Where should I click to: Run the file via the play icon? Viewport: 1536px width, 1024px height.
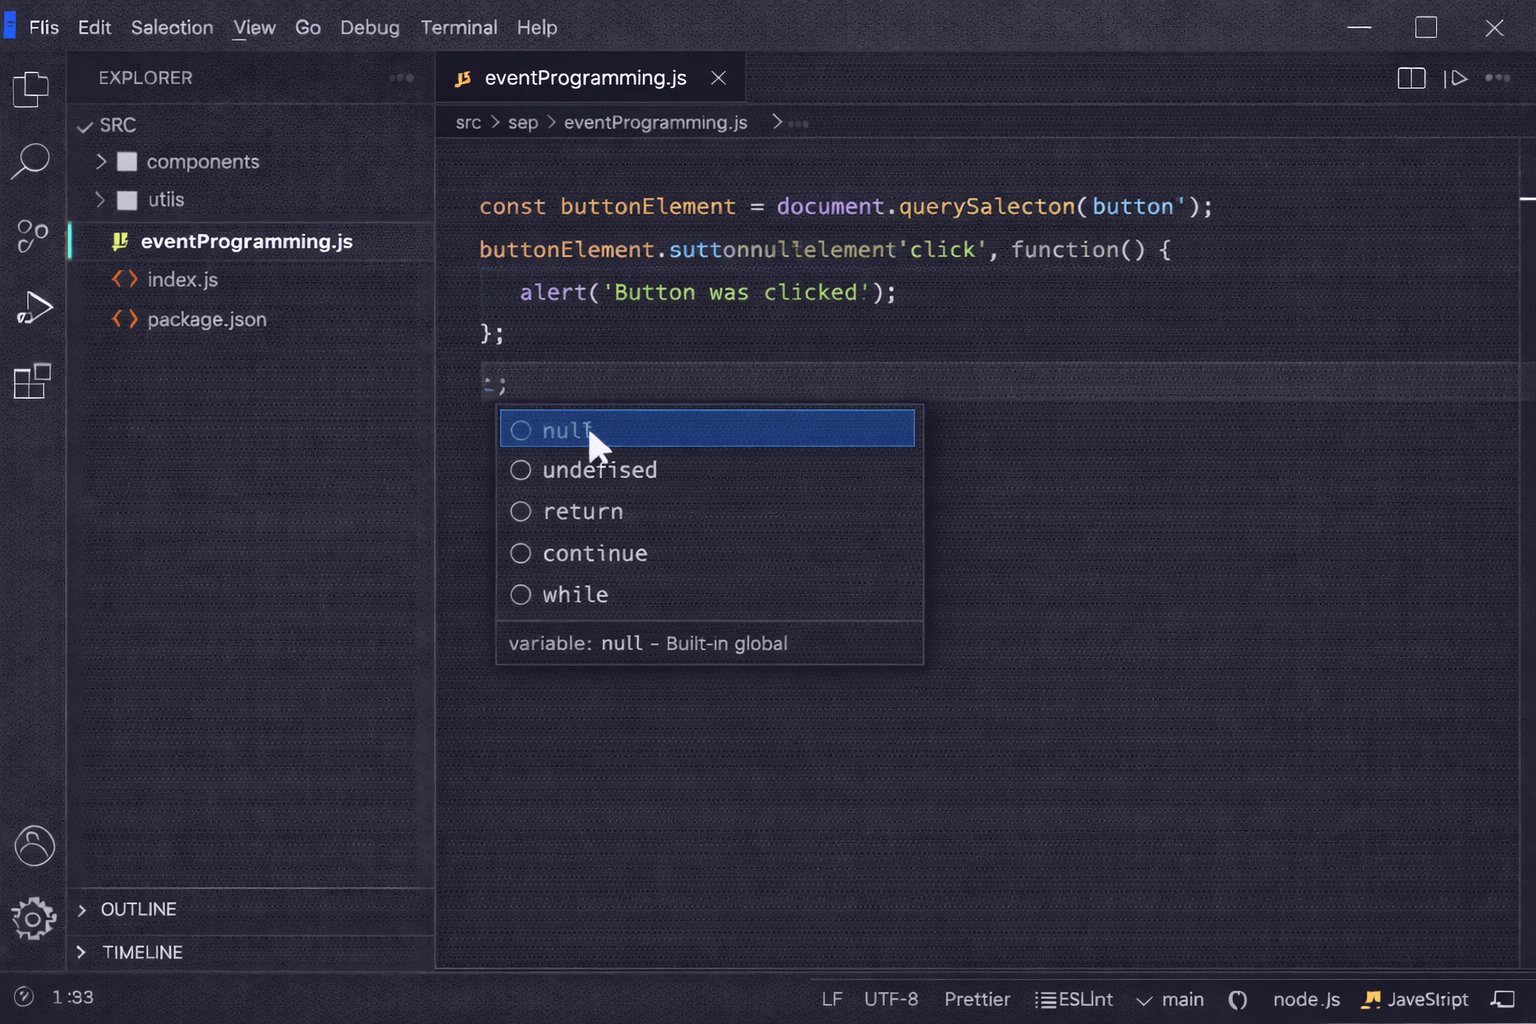coord(1457,77)
